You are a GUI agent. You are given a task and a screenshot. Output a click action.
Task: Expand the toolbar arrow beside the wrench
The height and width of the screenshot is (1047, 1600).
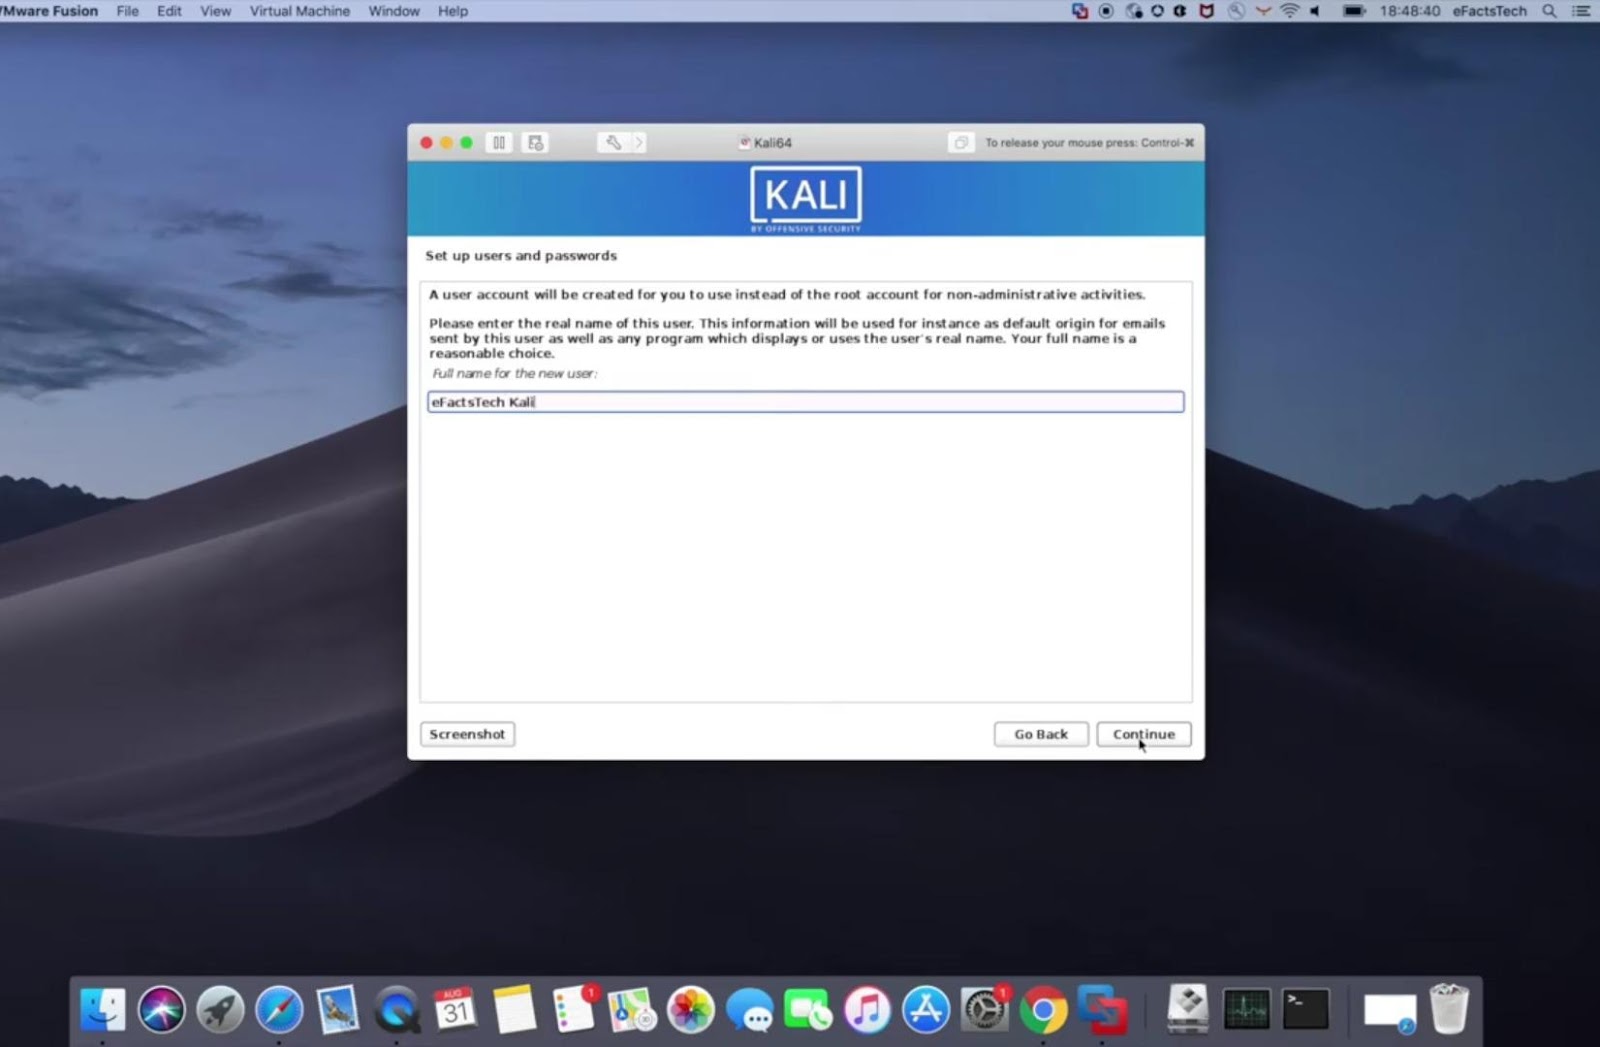tap(639, 143)
